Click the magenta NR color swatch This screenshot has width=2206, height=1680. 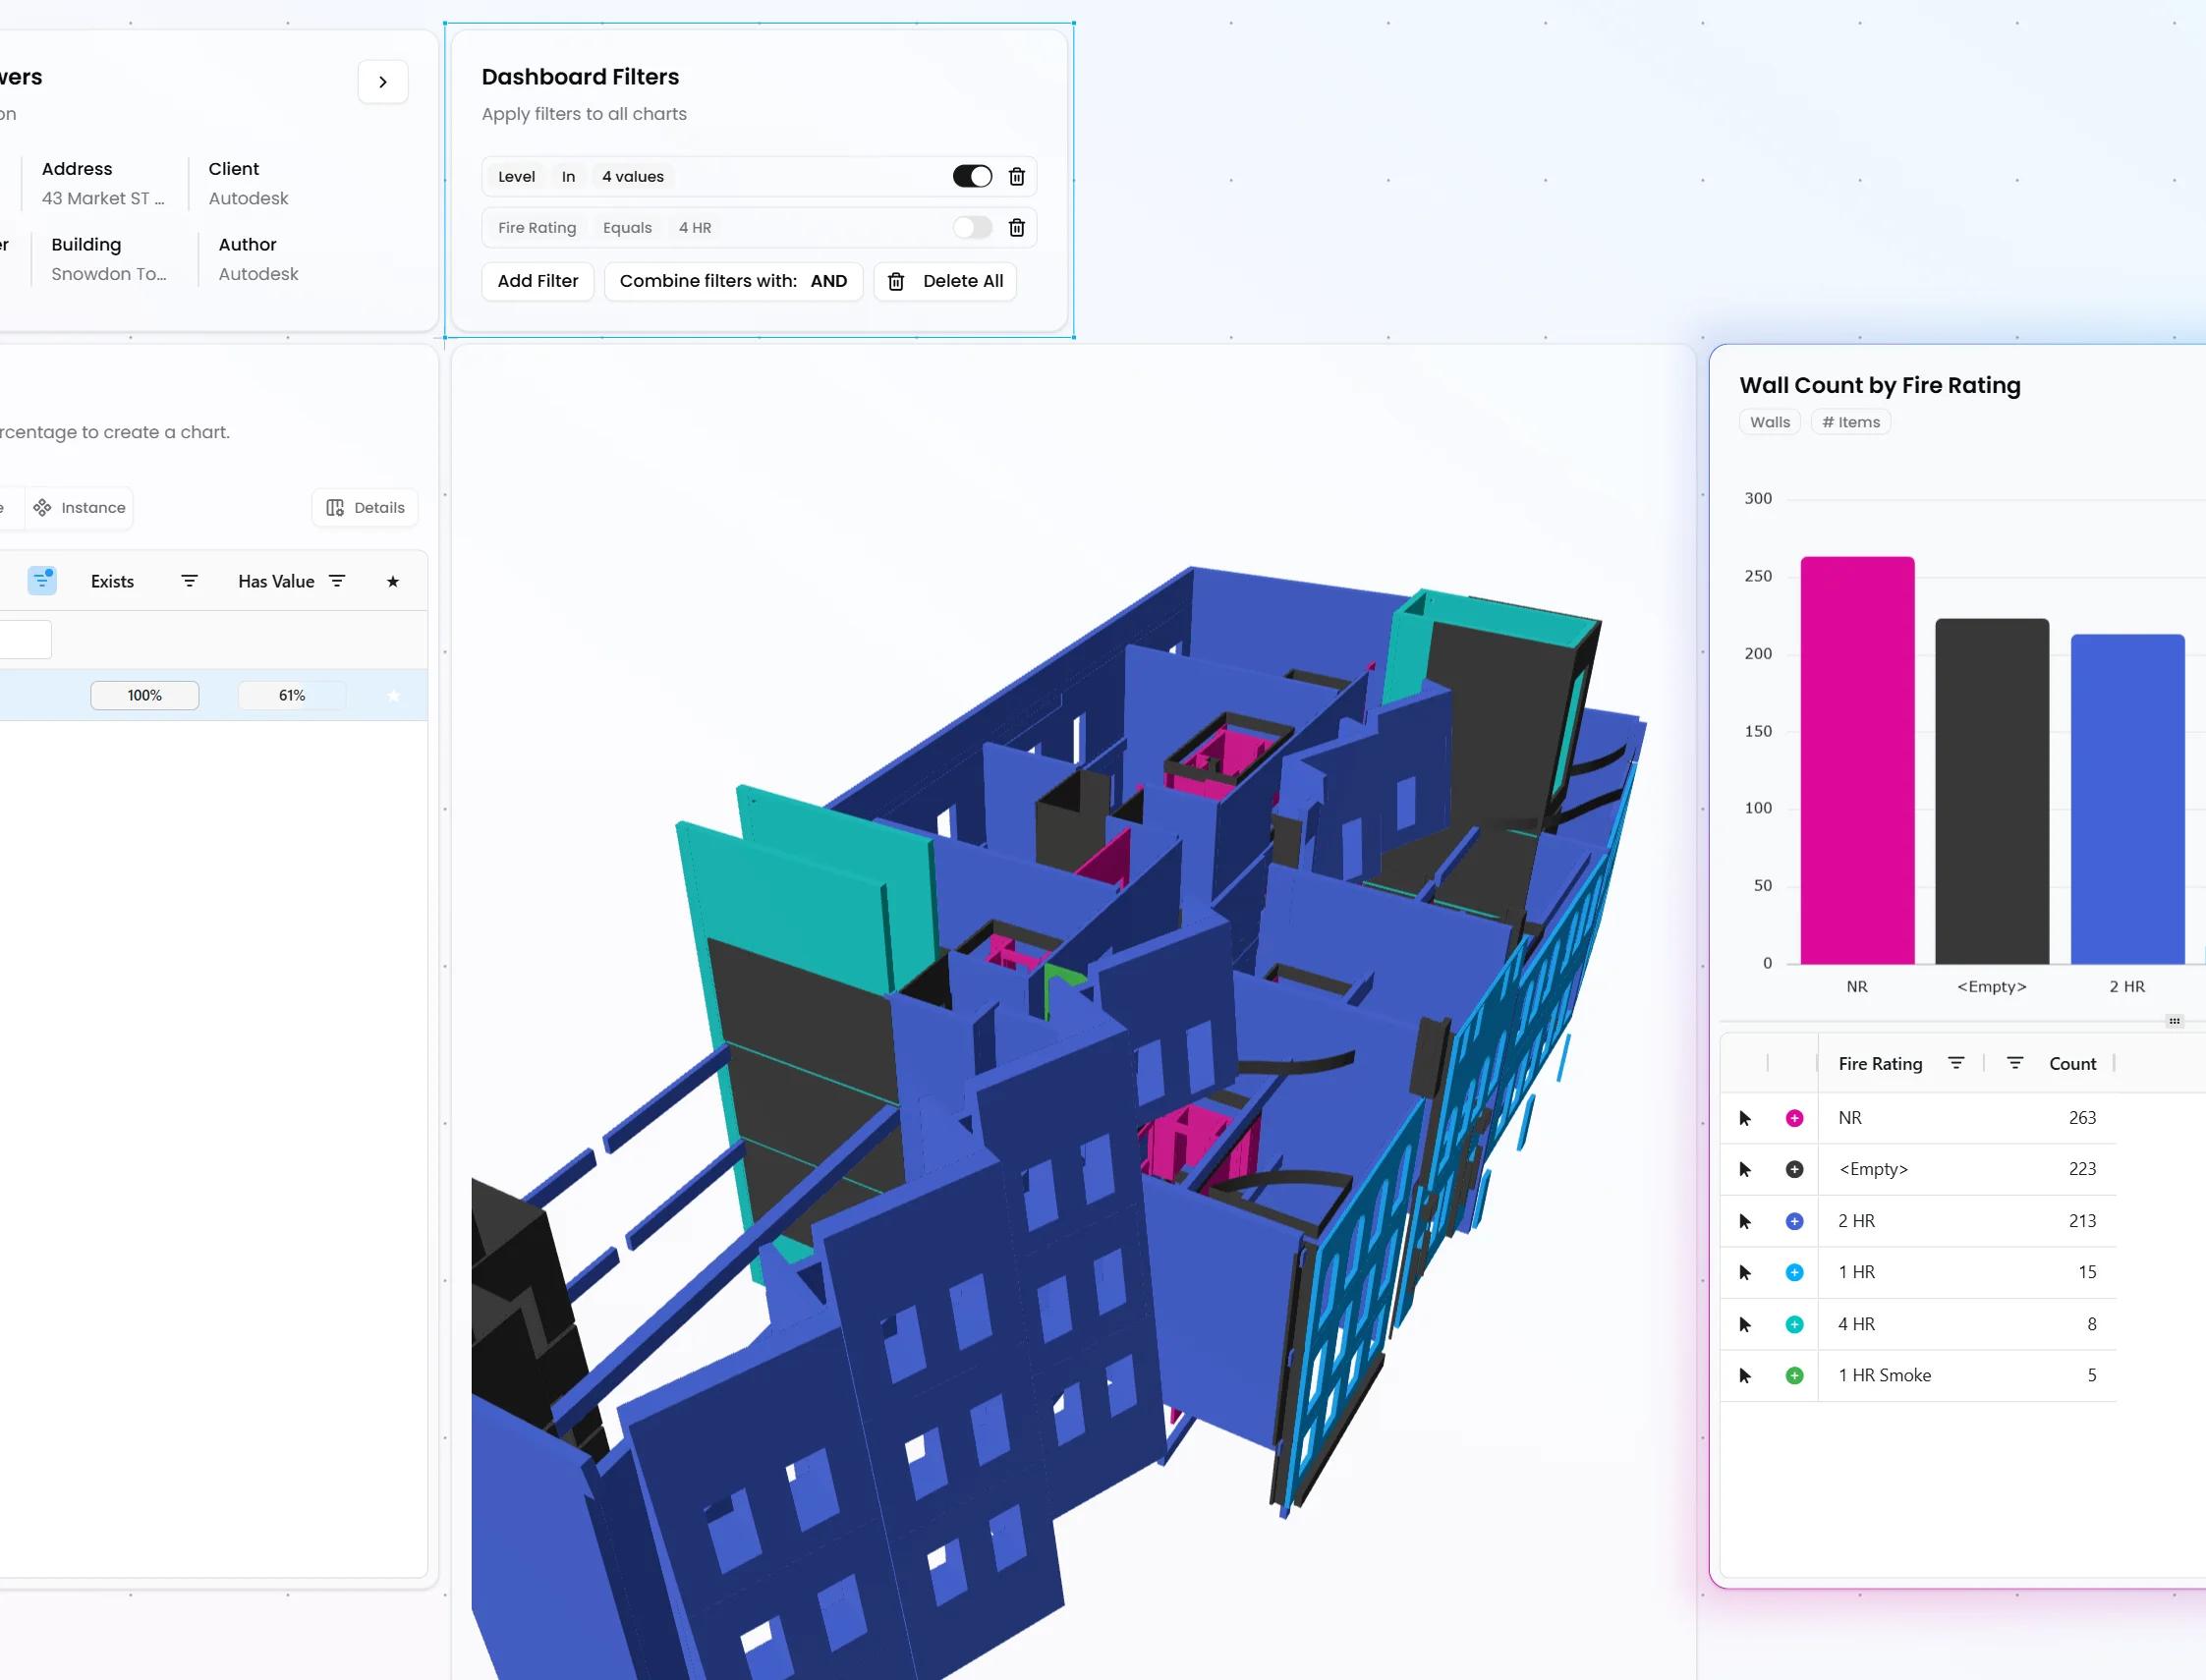tap(1794, 1118)
